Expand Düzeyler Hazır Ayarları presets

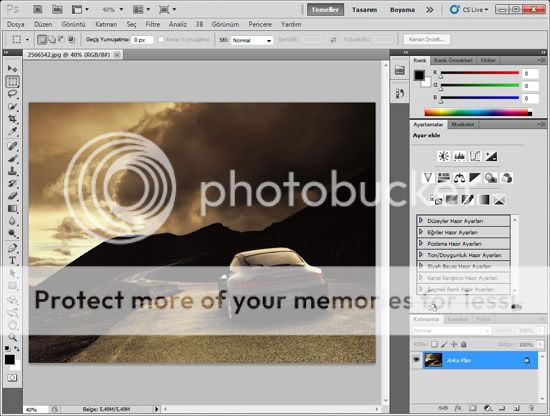point(463,221)
